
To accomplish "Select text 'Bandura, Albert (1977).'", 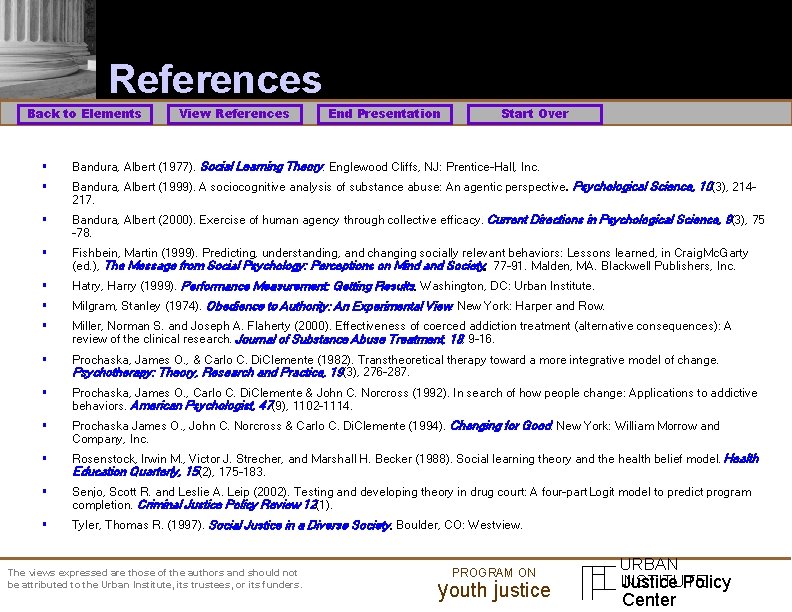I will pos(134,167).
